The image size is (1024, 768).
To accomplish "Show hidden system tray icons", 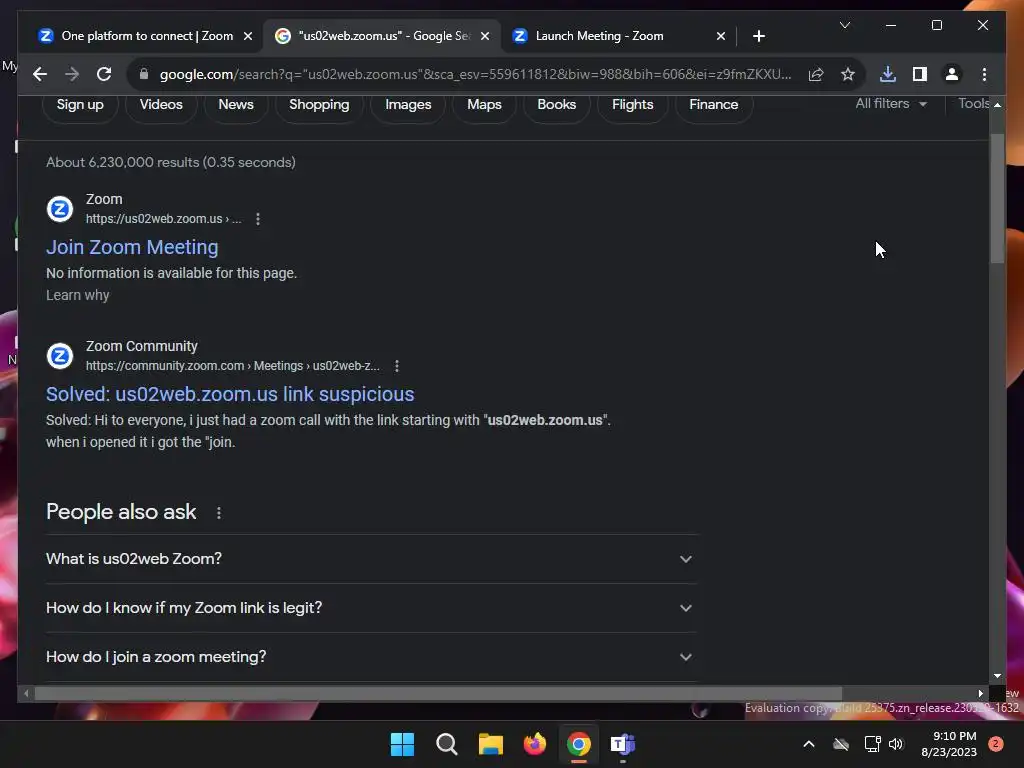I will (808, 744).
